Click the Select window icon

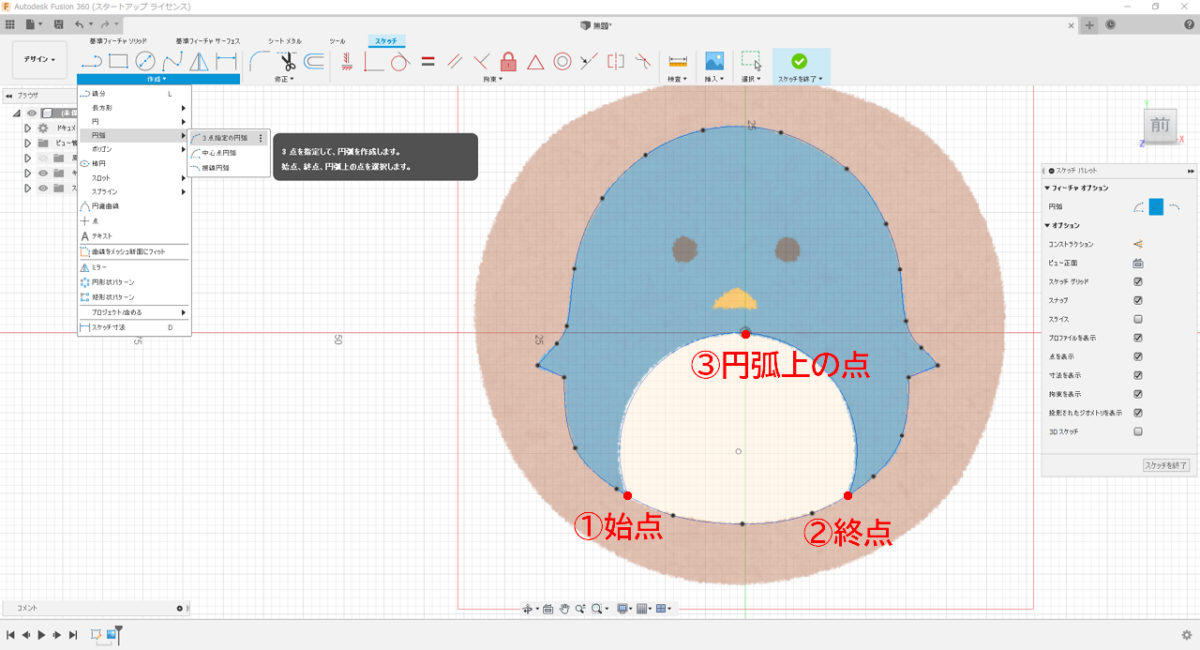click(x=751, y=61)
